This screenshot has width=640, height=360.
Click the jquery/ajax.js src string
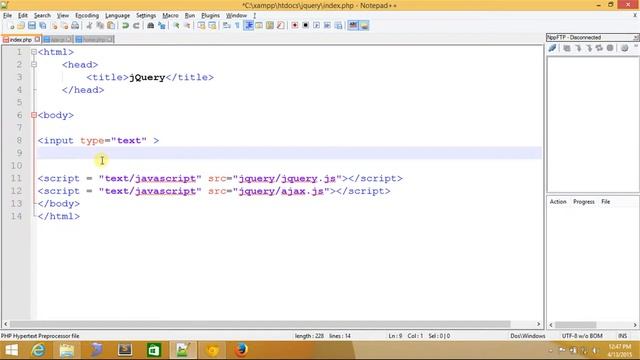pyautogui.click(x=281, y=191)
